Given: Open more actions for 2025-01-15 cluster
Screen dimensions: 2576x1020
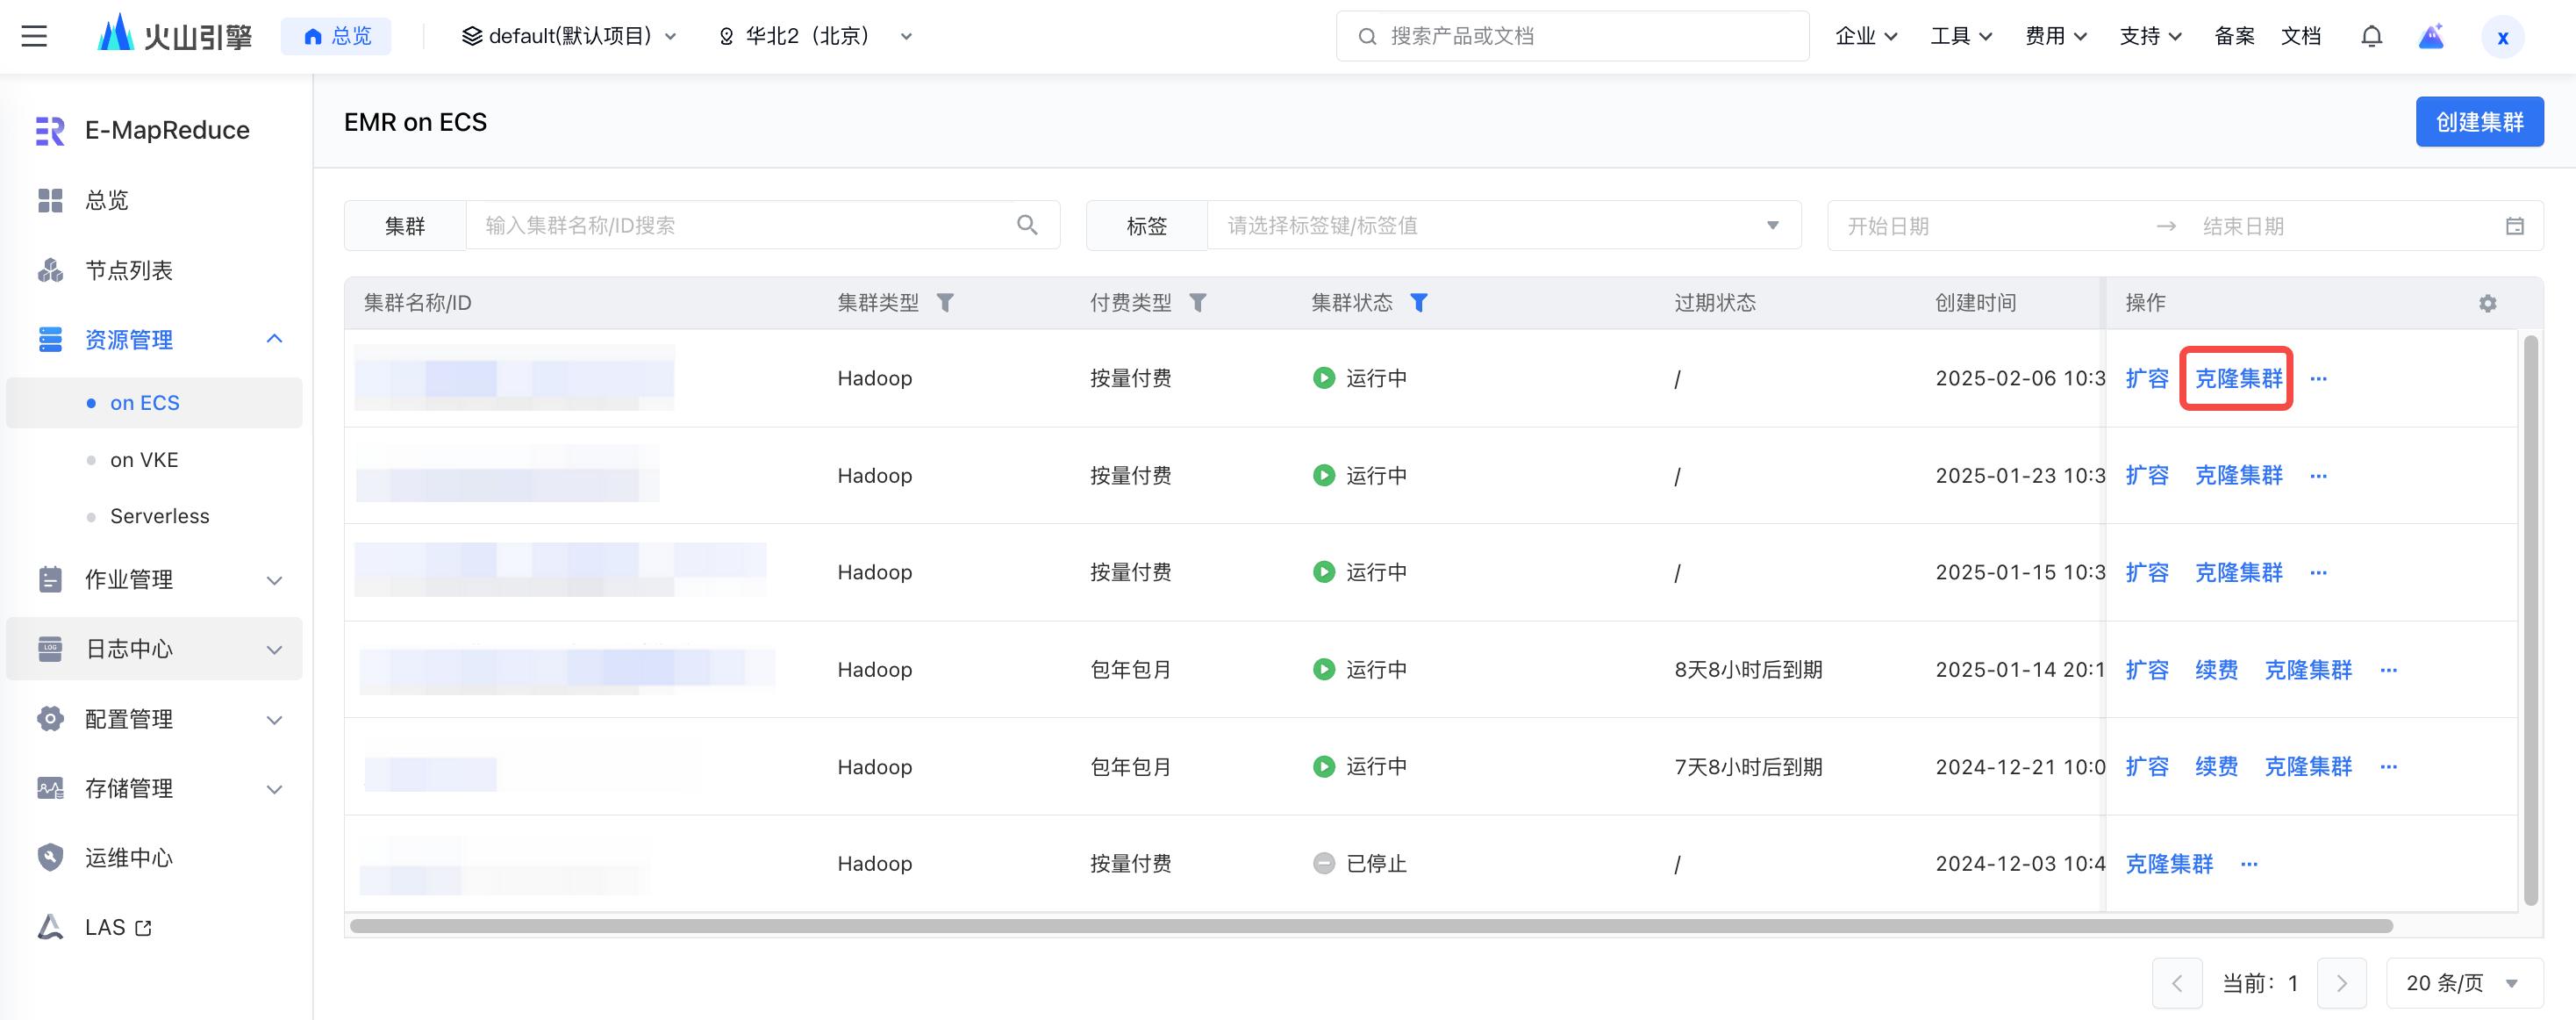Looking at the screenshot, I should [2318, 573].
